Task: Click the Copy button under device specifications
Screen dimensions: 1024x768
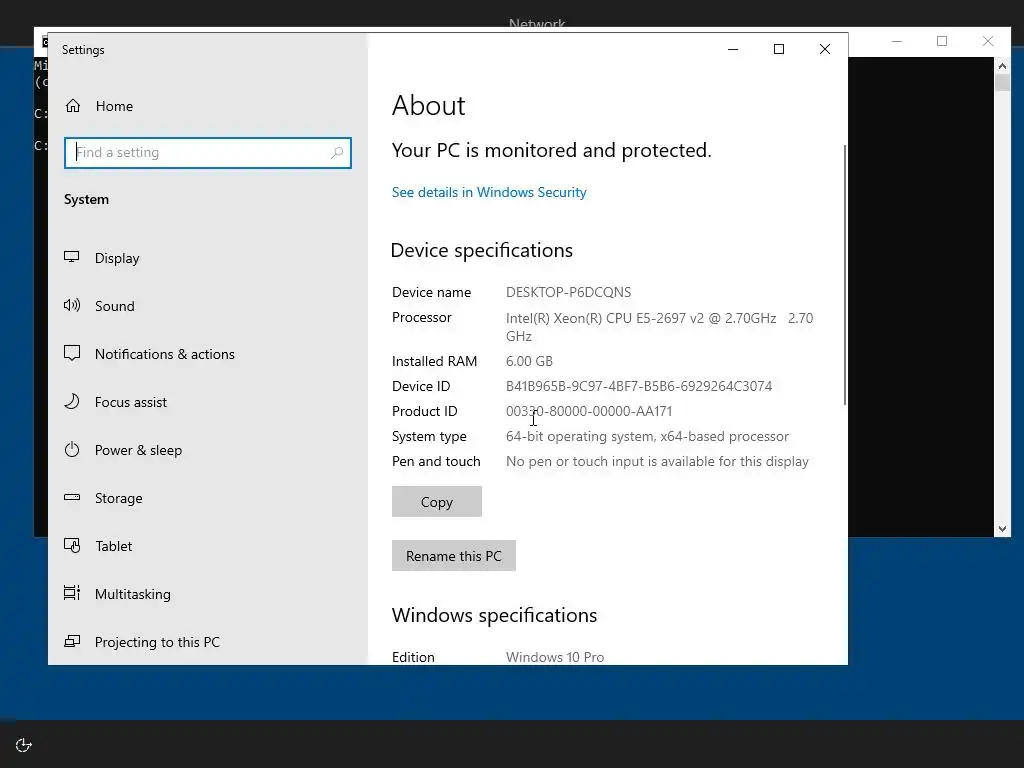Action: (x=437, y=502)
